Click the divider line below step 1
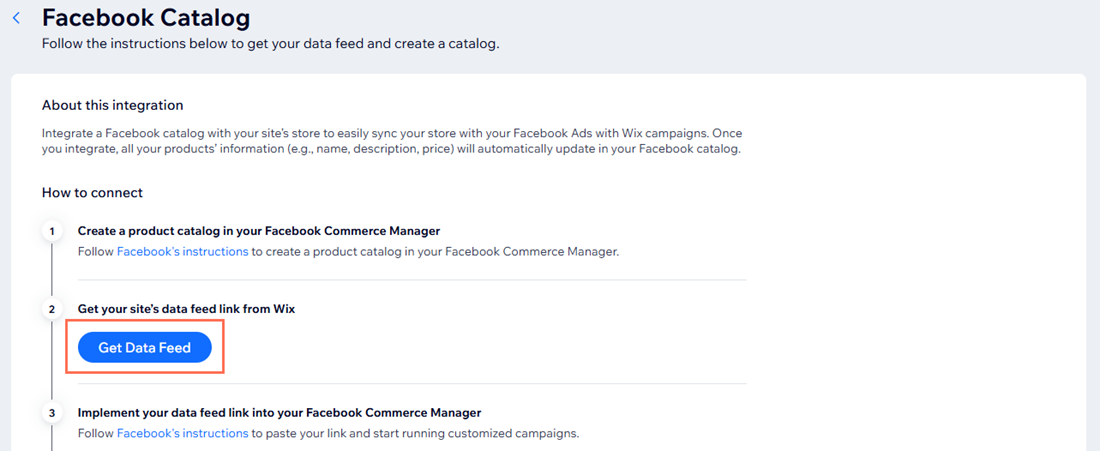Viewport: 1100px width, 451px height. pyautogui.click(x=412, y=280)
